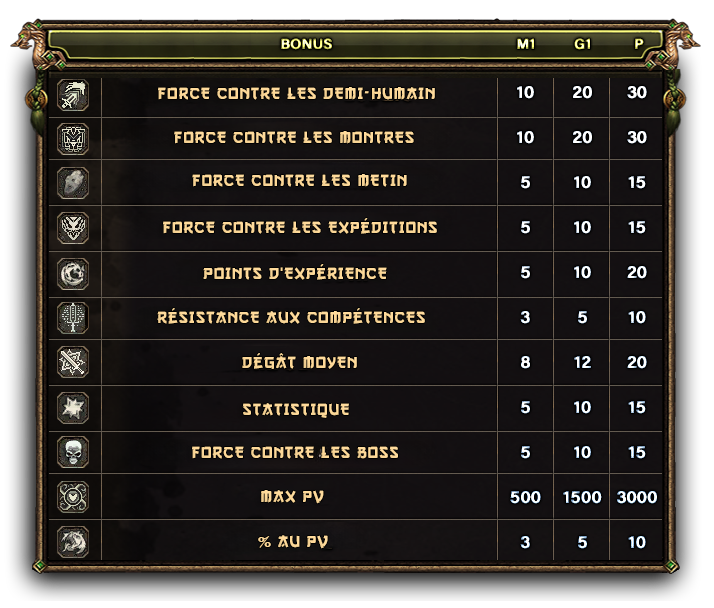Viewport: 714px width, 608px height.
Task: Select the heart emblem Max PV icon
Action: pyautogui.click(x=73, y=497)
